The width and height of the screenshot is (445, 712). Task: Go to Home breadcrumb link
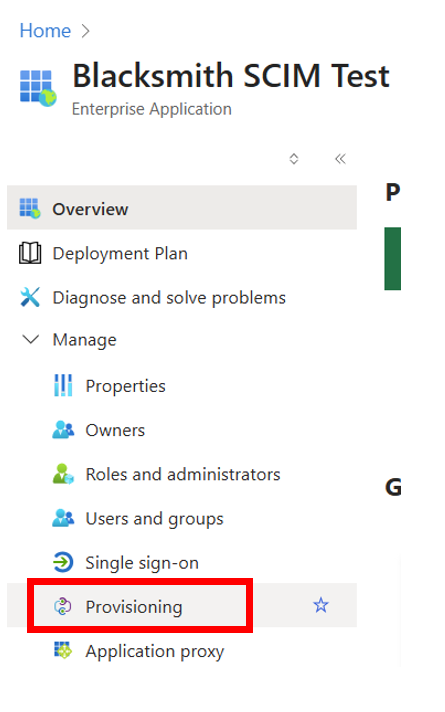coord(45,31)
